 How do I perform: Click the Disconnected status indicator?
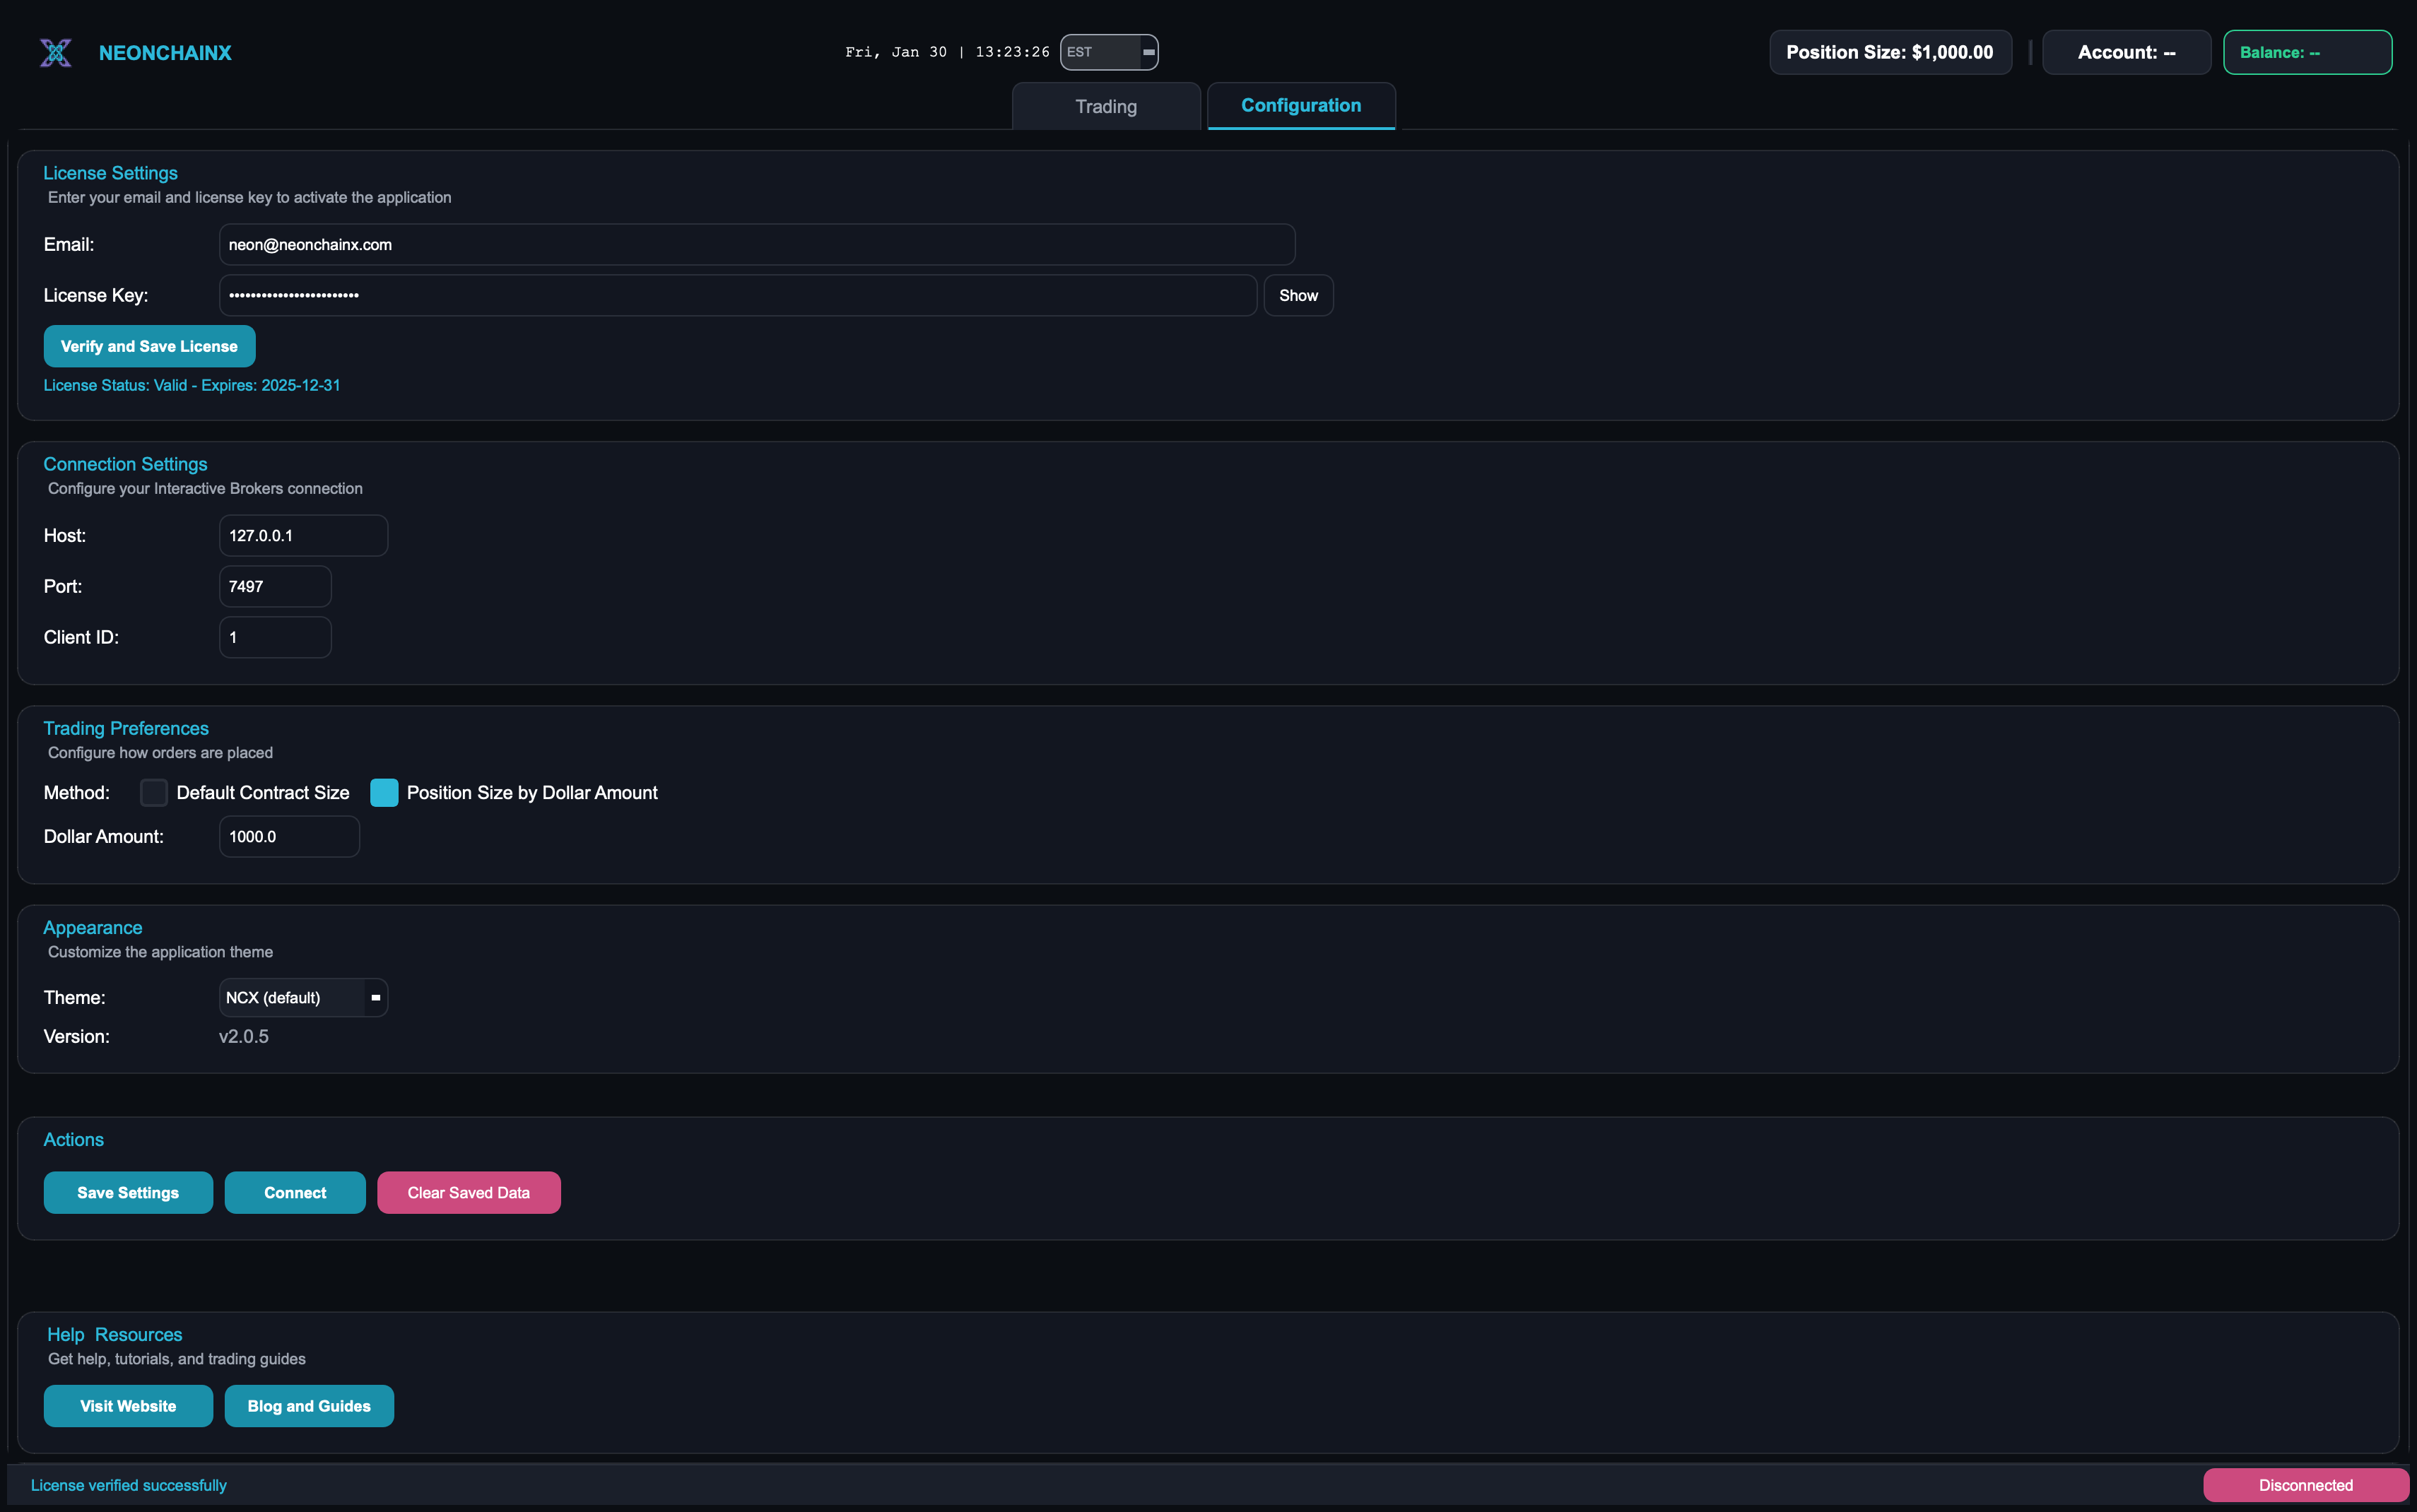pyautogui.click(x=2305, y=1485)
